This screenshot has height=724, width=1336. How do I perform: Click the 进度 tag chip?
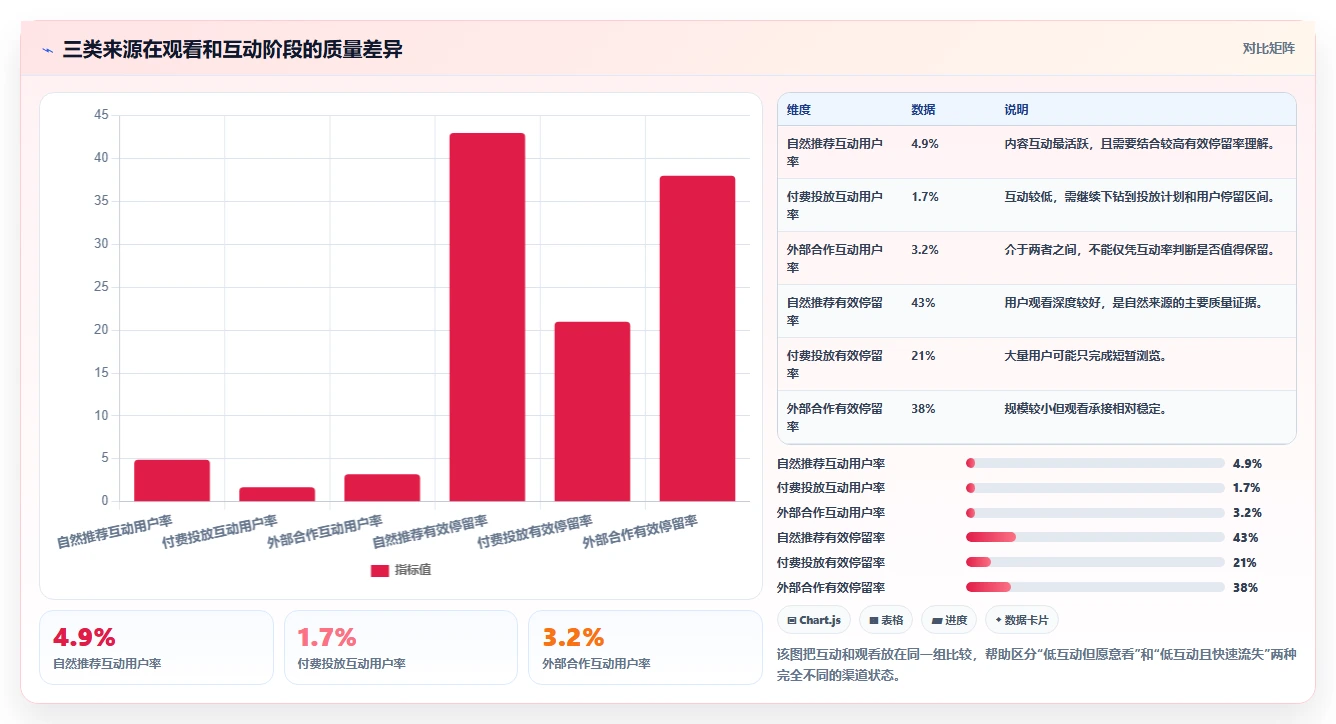[x=949, y=620]
